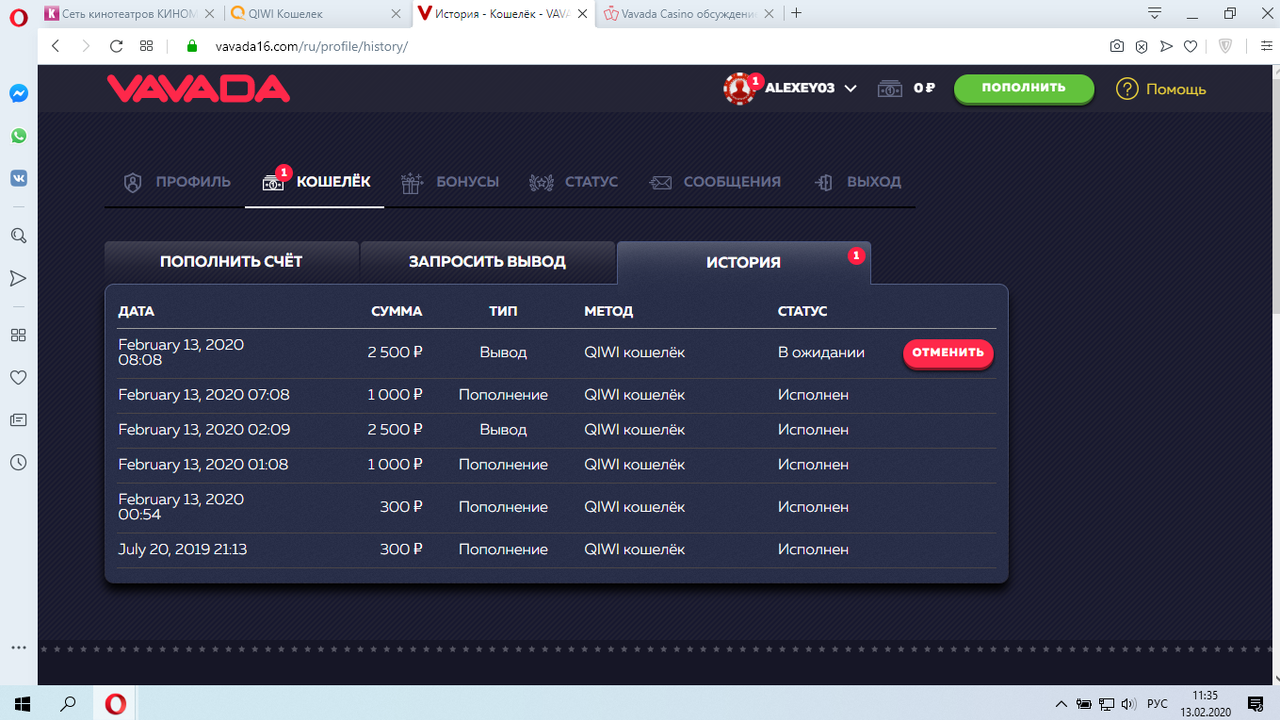The width and height of the screenshot is (1280, 720).
Task: Click VAVADA logo
Action: pos(198,89)
